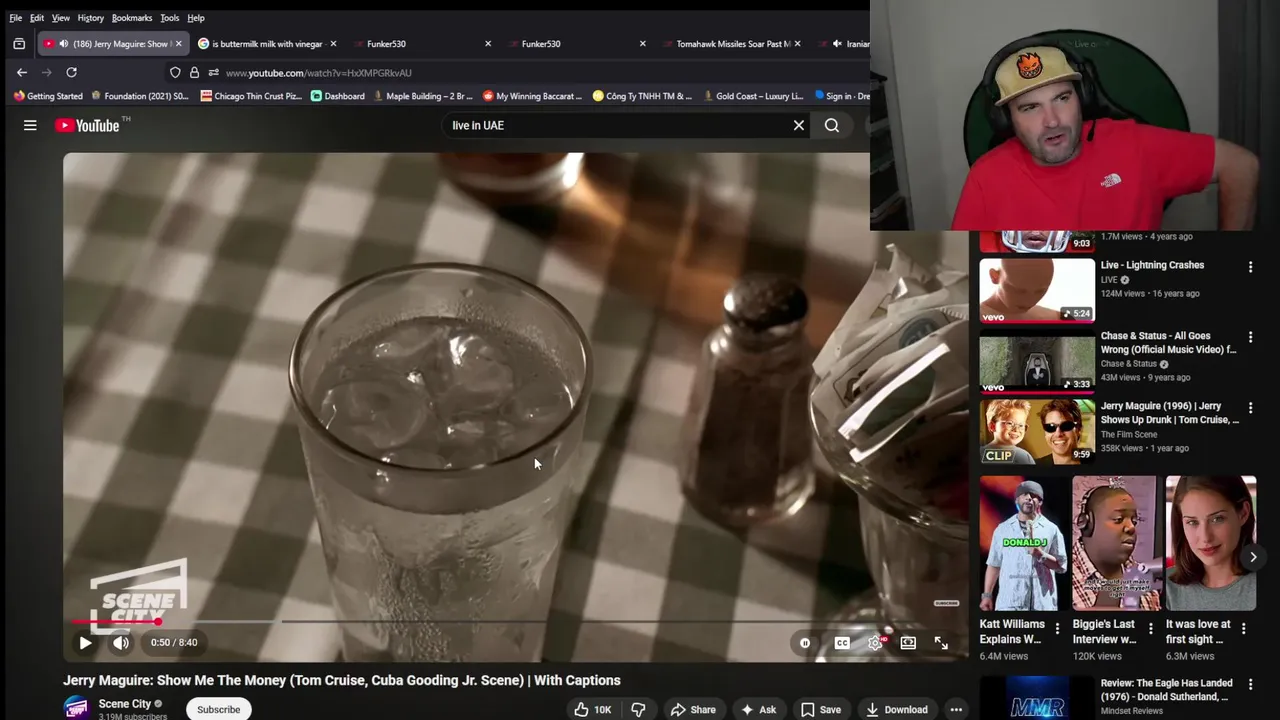
Task: Run search with magnifier button
Action: (x=832, y=125)
